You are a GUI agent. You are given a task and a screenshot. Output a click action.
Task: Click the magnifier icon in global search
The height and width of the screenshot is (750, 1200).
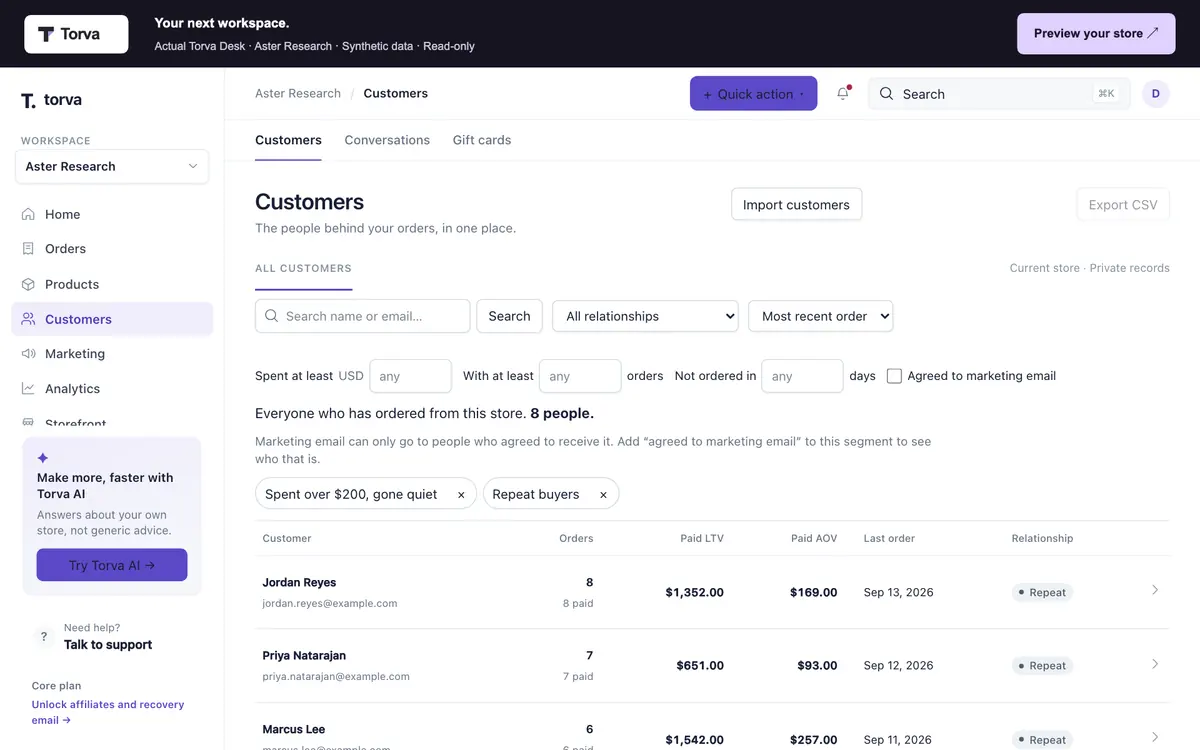click(886, 94)
